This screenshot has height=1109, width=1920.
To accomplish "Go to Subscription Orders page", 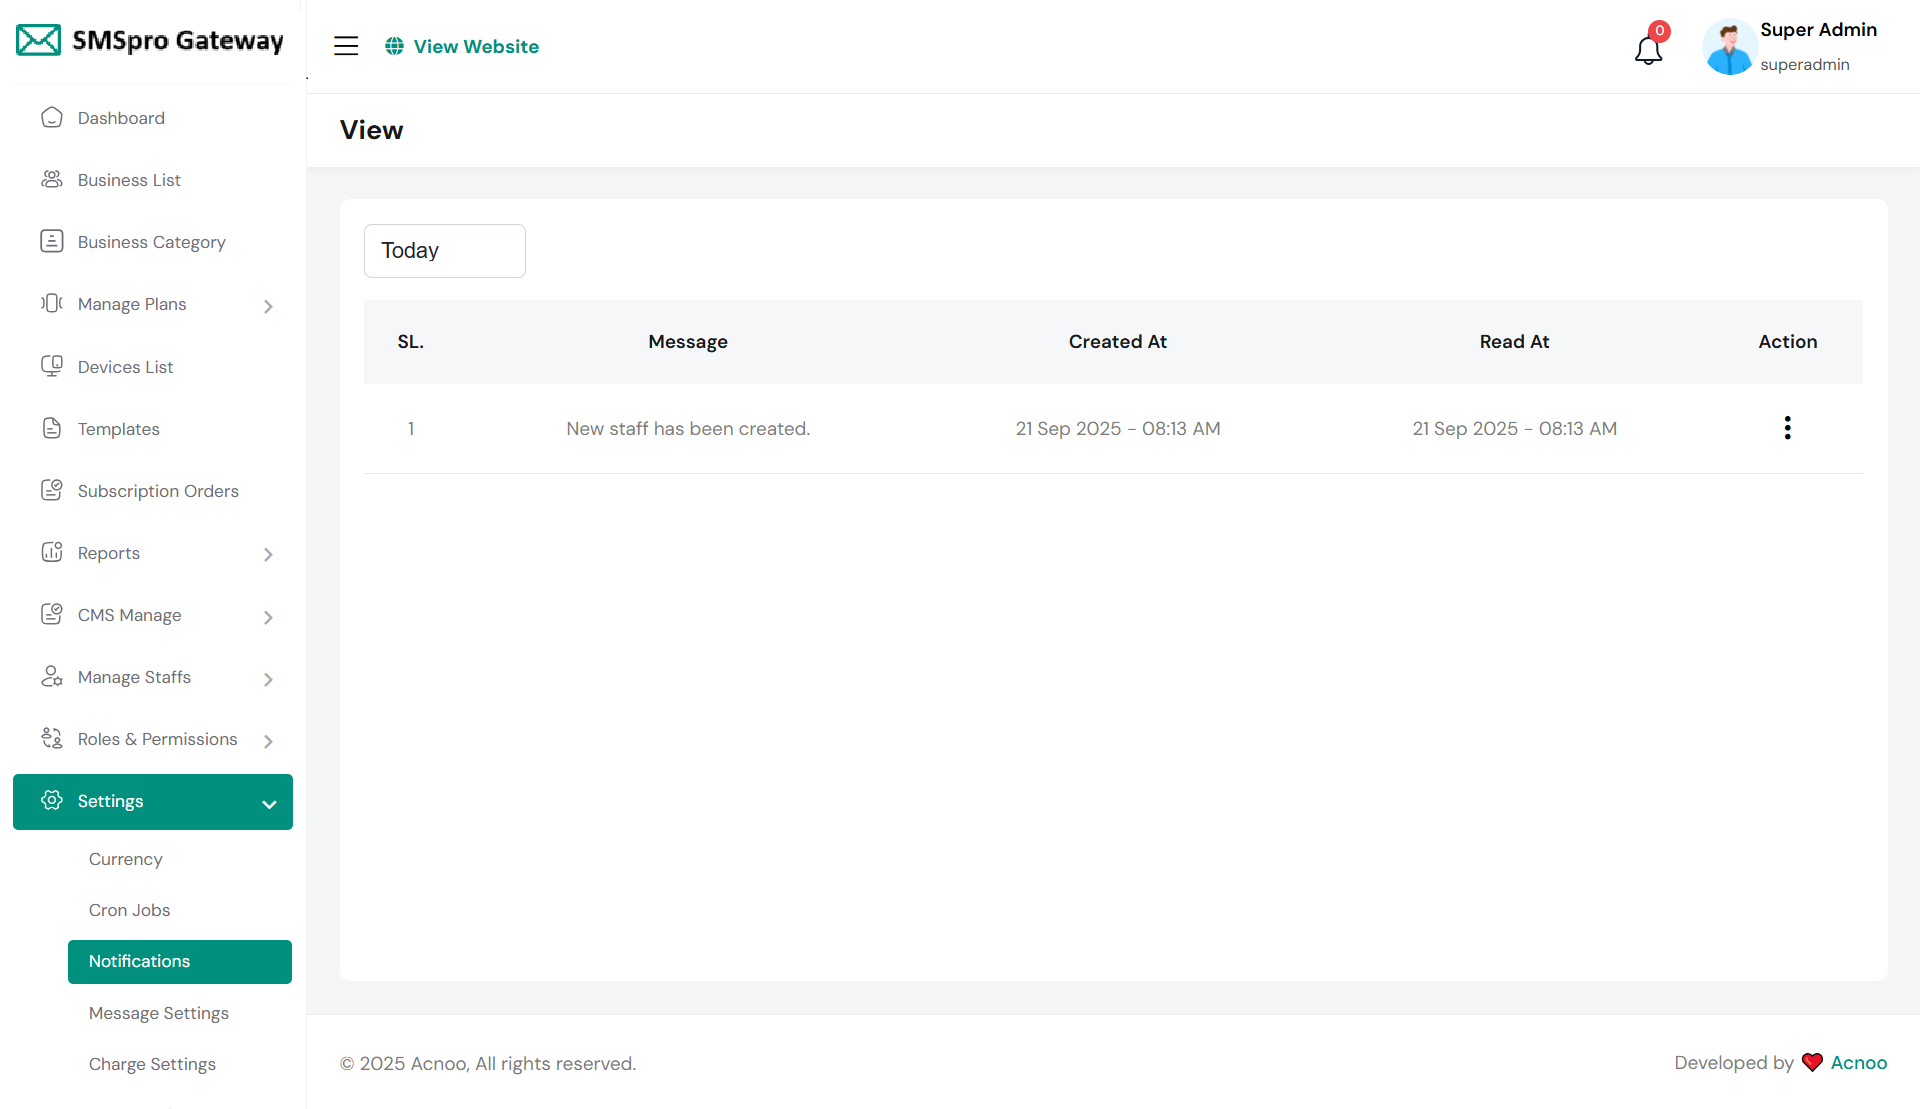I will coord(158,491).
